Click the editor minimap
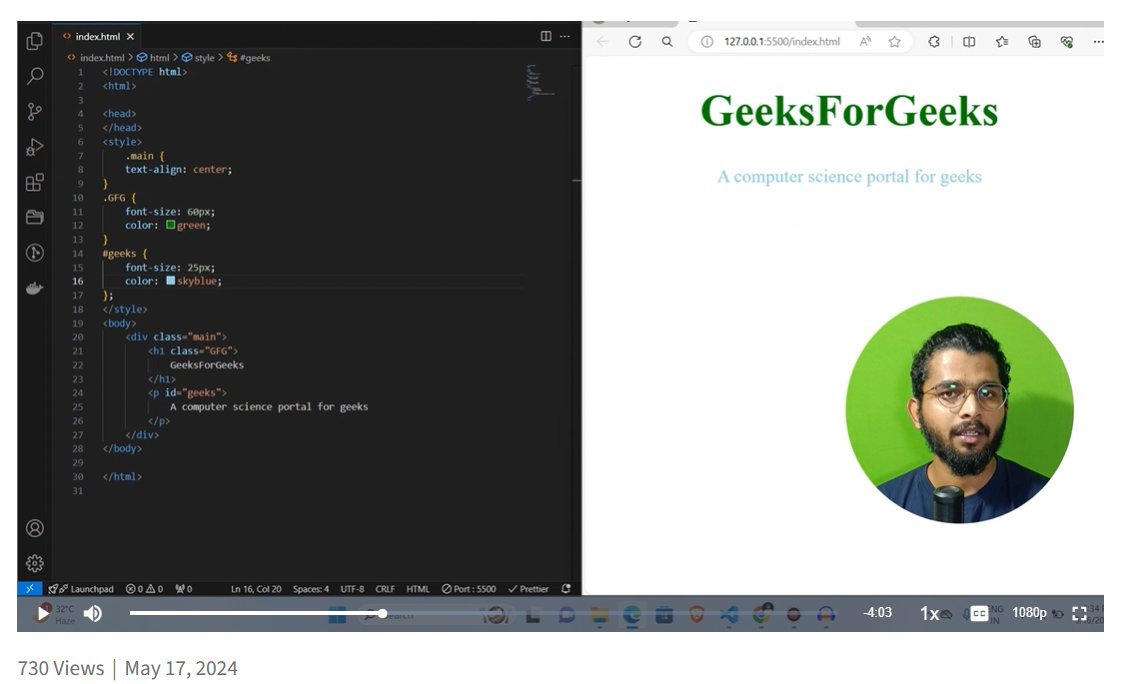Viewport: 1124px width, 684px height. point(539,81)
